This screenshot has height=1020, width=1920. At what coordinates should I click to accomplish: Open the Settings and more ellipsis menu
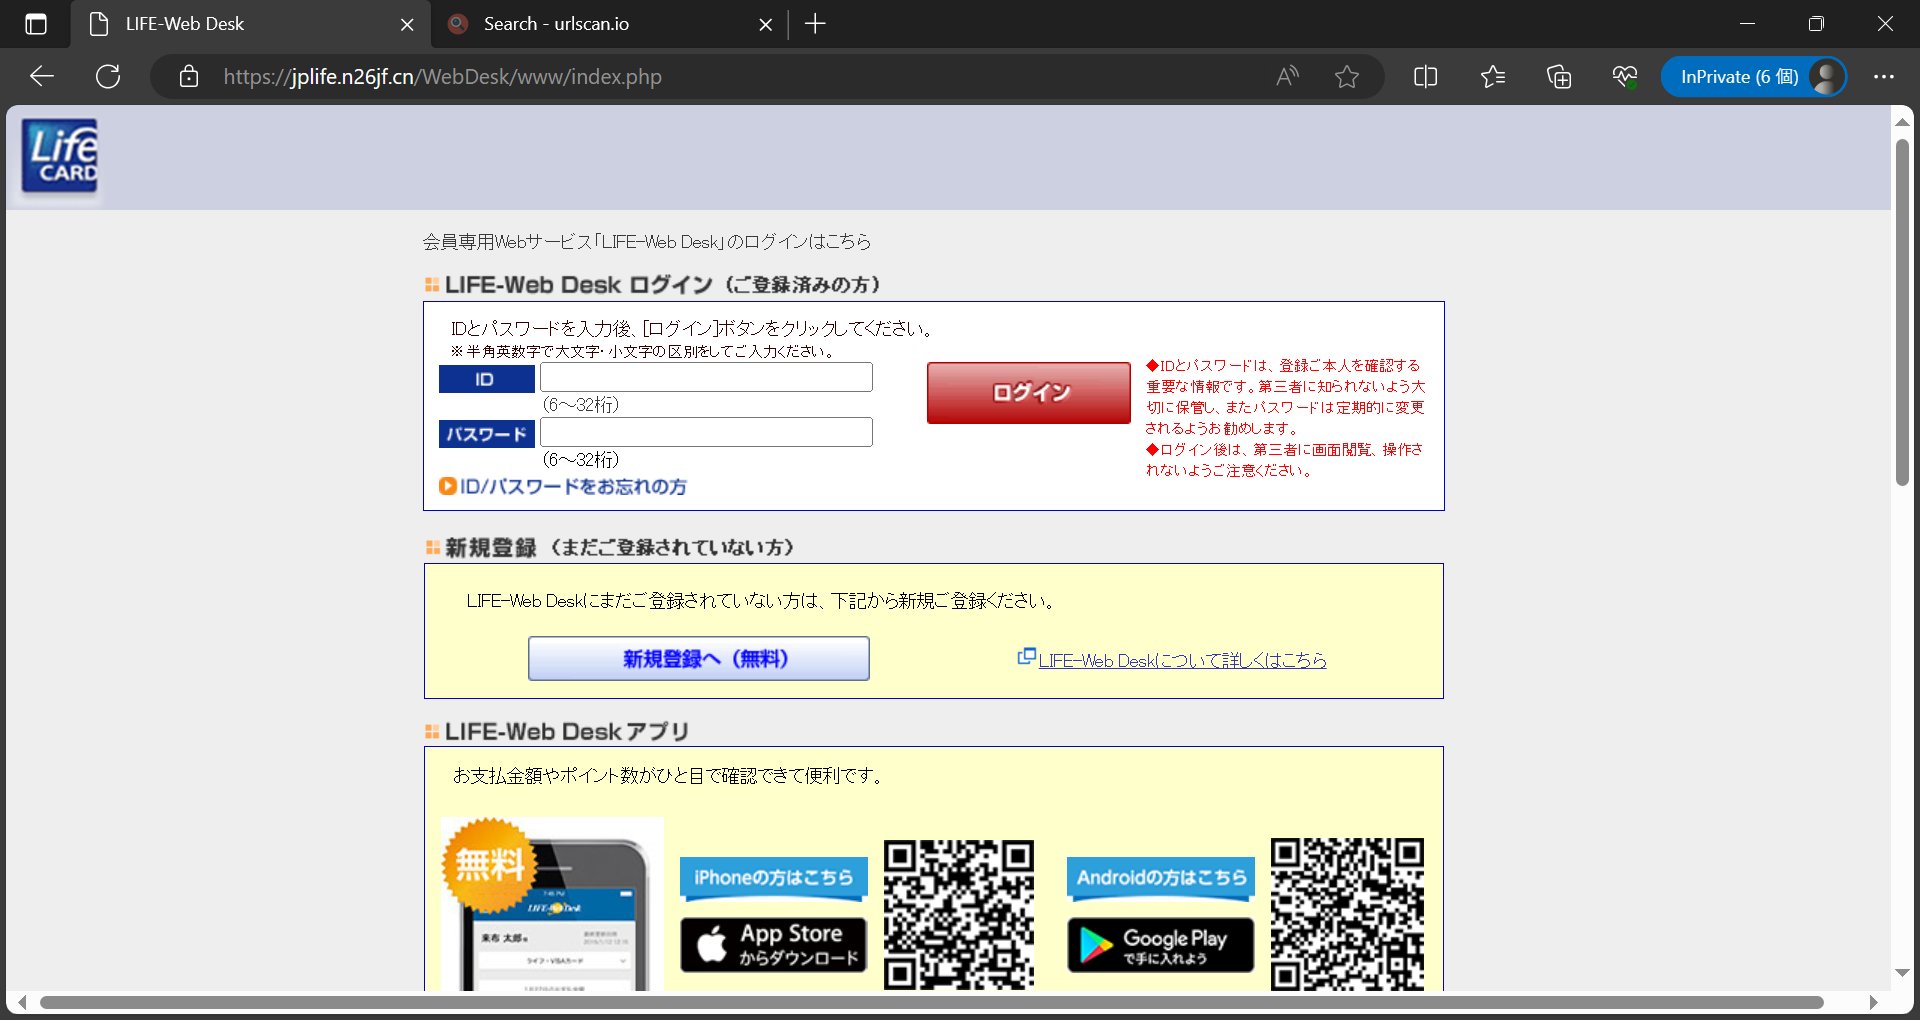click(1884, 76)
